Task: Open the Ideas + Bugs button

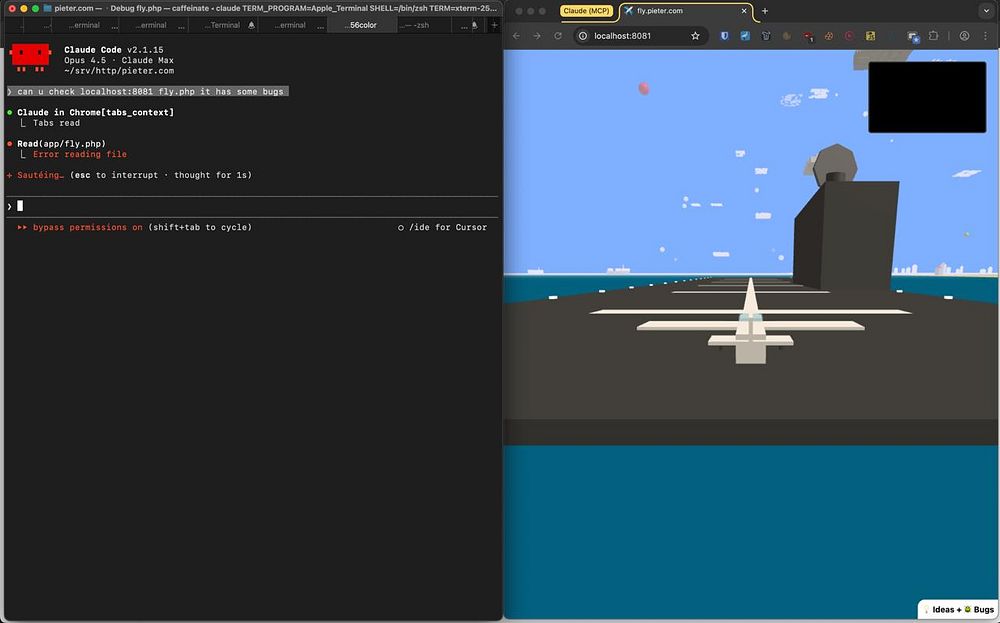Action: pyautogui.click(x=957, y=609)
